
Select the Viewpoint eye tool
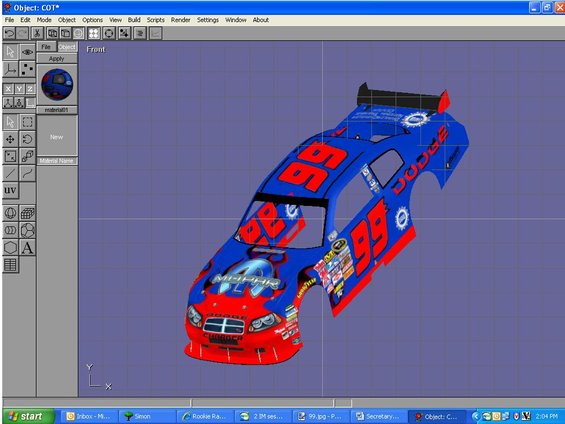pos(27,52)
